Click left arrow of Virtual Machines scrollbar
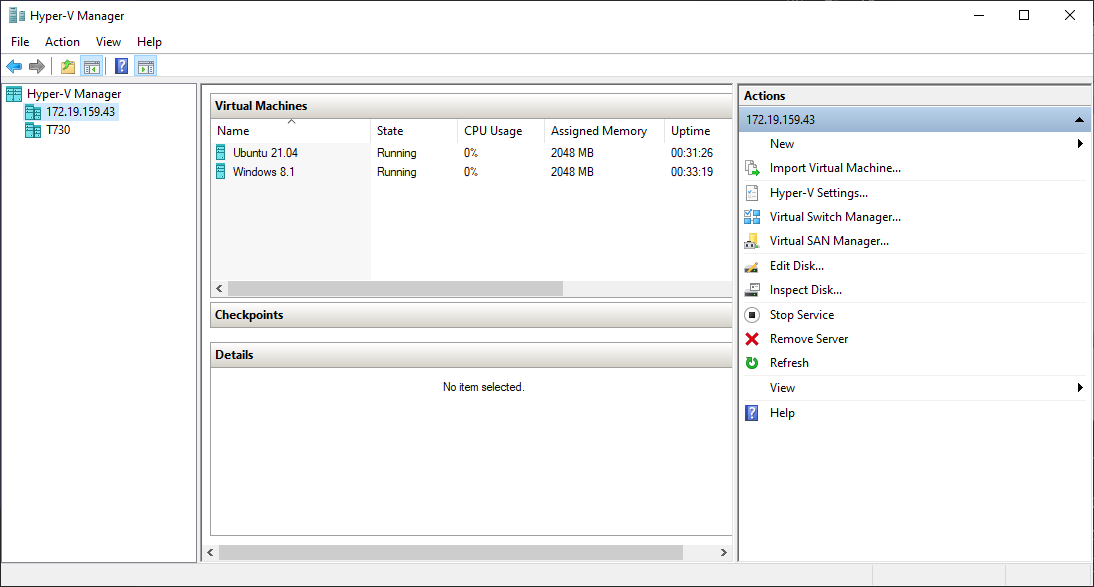 point(220,288)
